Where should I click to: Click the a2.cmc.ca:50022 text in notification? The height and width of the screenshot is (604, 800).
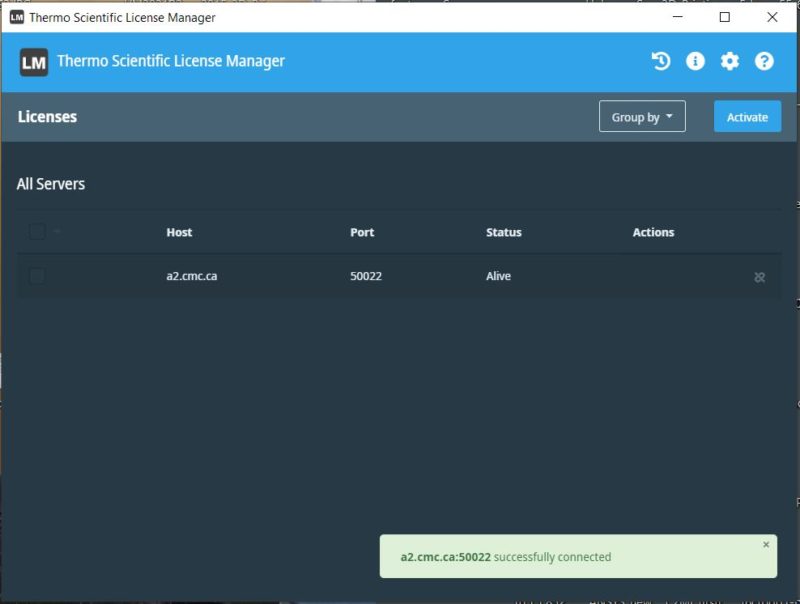pyautogui.click(x=445, y=557)
